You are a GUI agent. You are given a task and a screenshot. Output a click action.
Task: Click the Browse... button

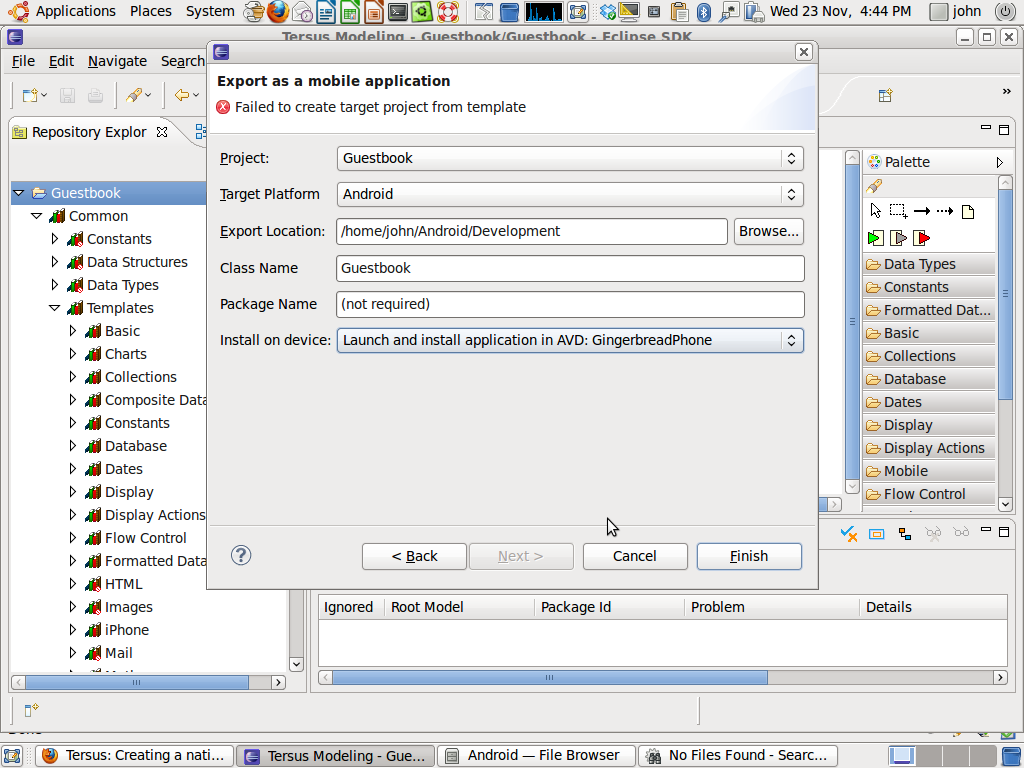pyautogui.click(x=768, y=231)
